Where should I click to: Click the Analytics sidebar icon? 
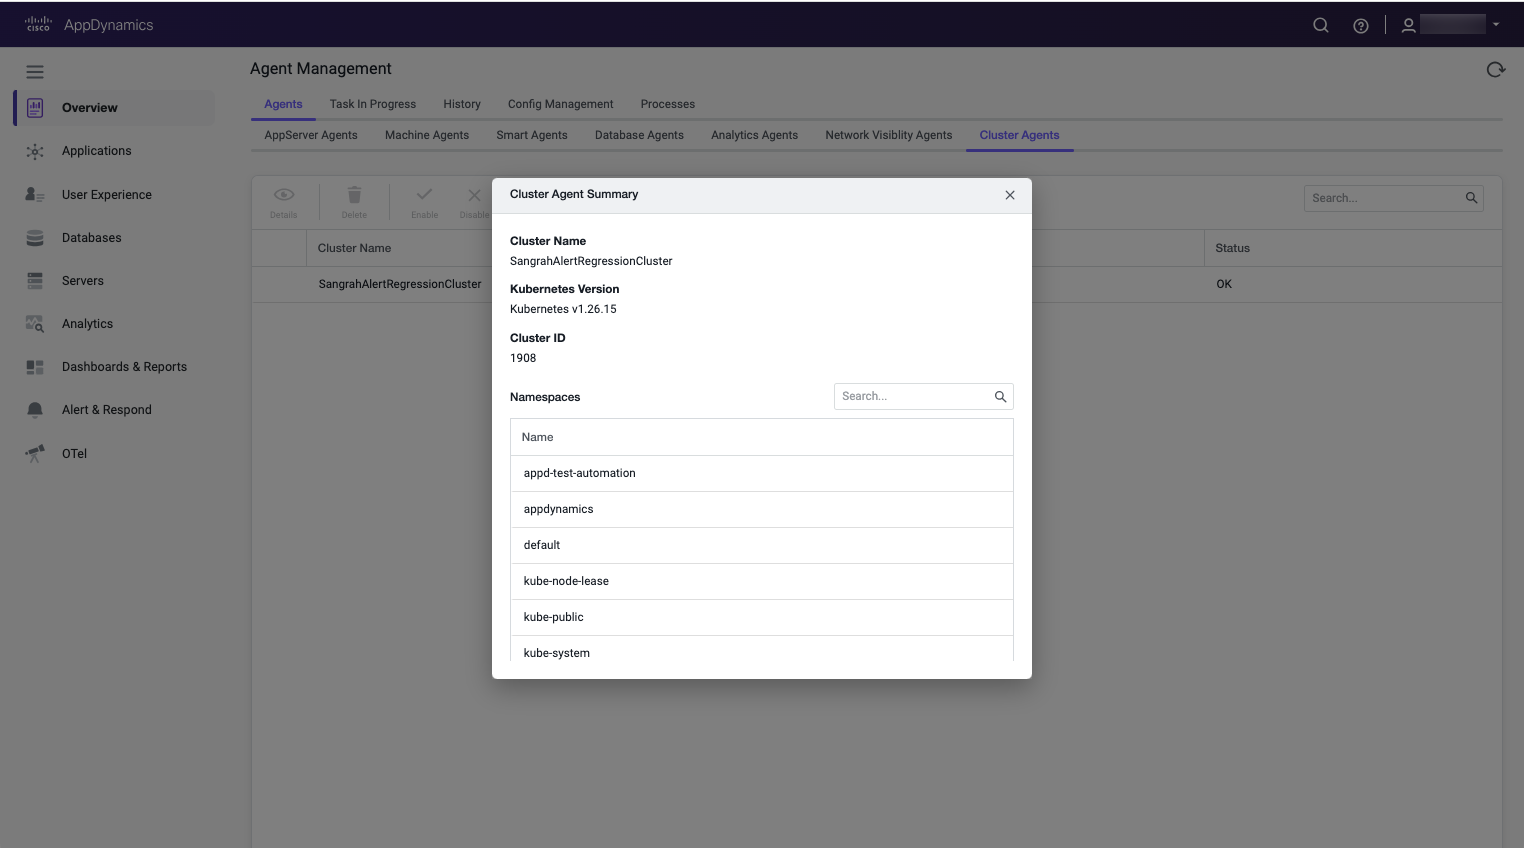pos(35,324)
